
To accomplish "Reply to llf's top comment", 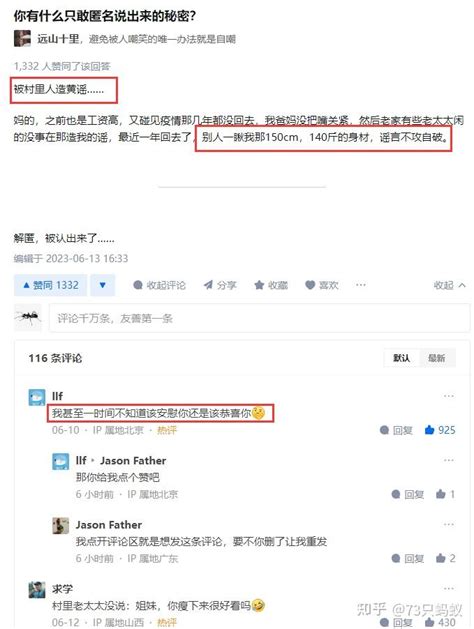I will 396,430.
